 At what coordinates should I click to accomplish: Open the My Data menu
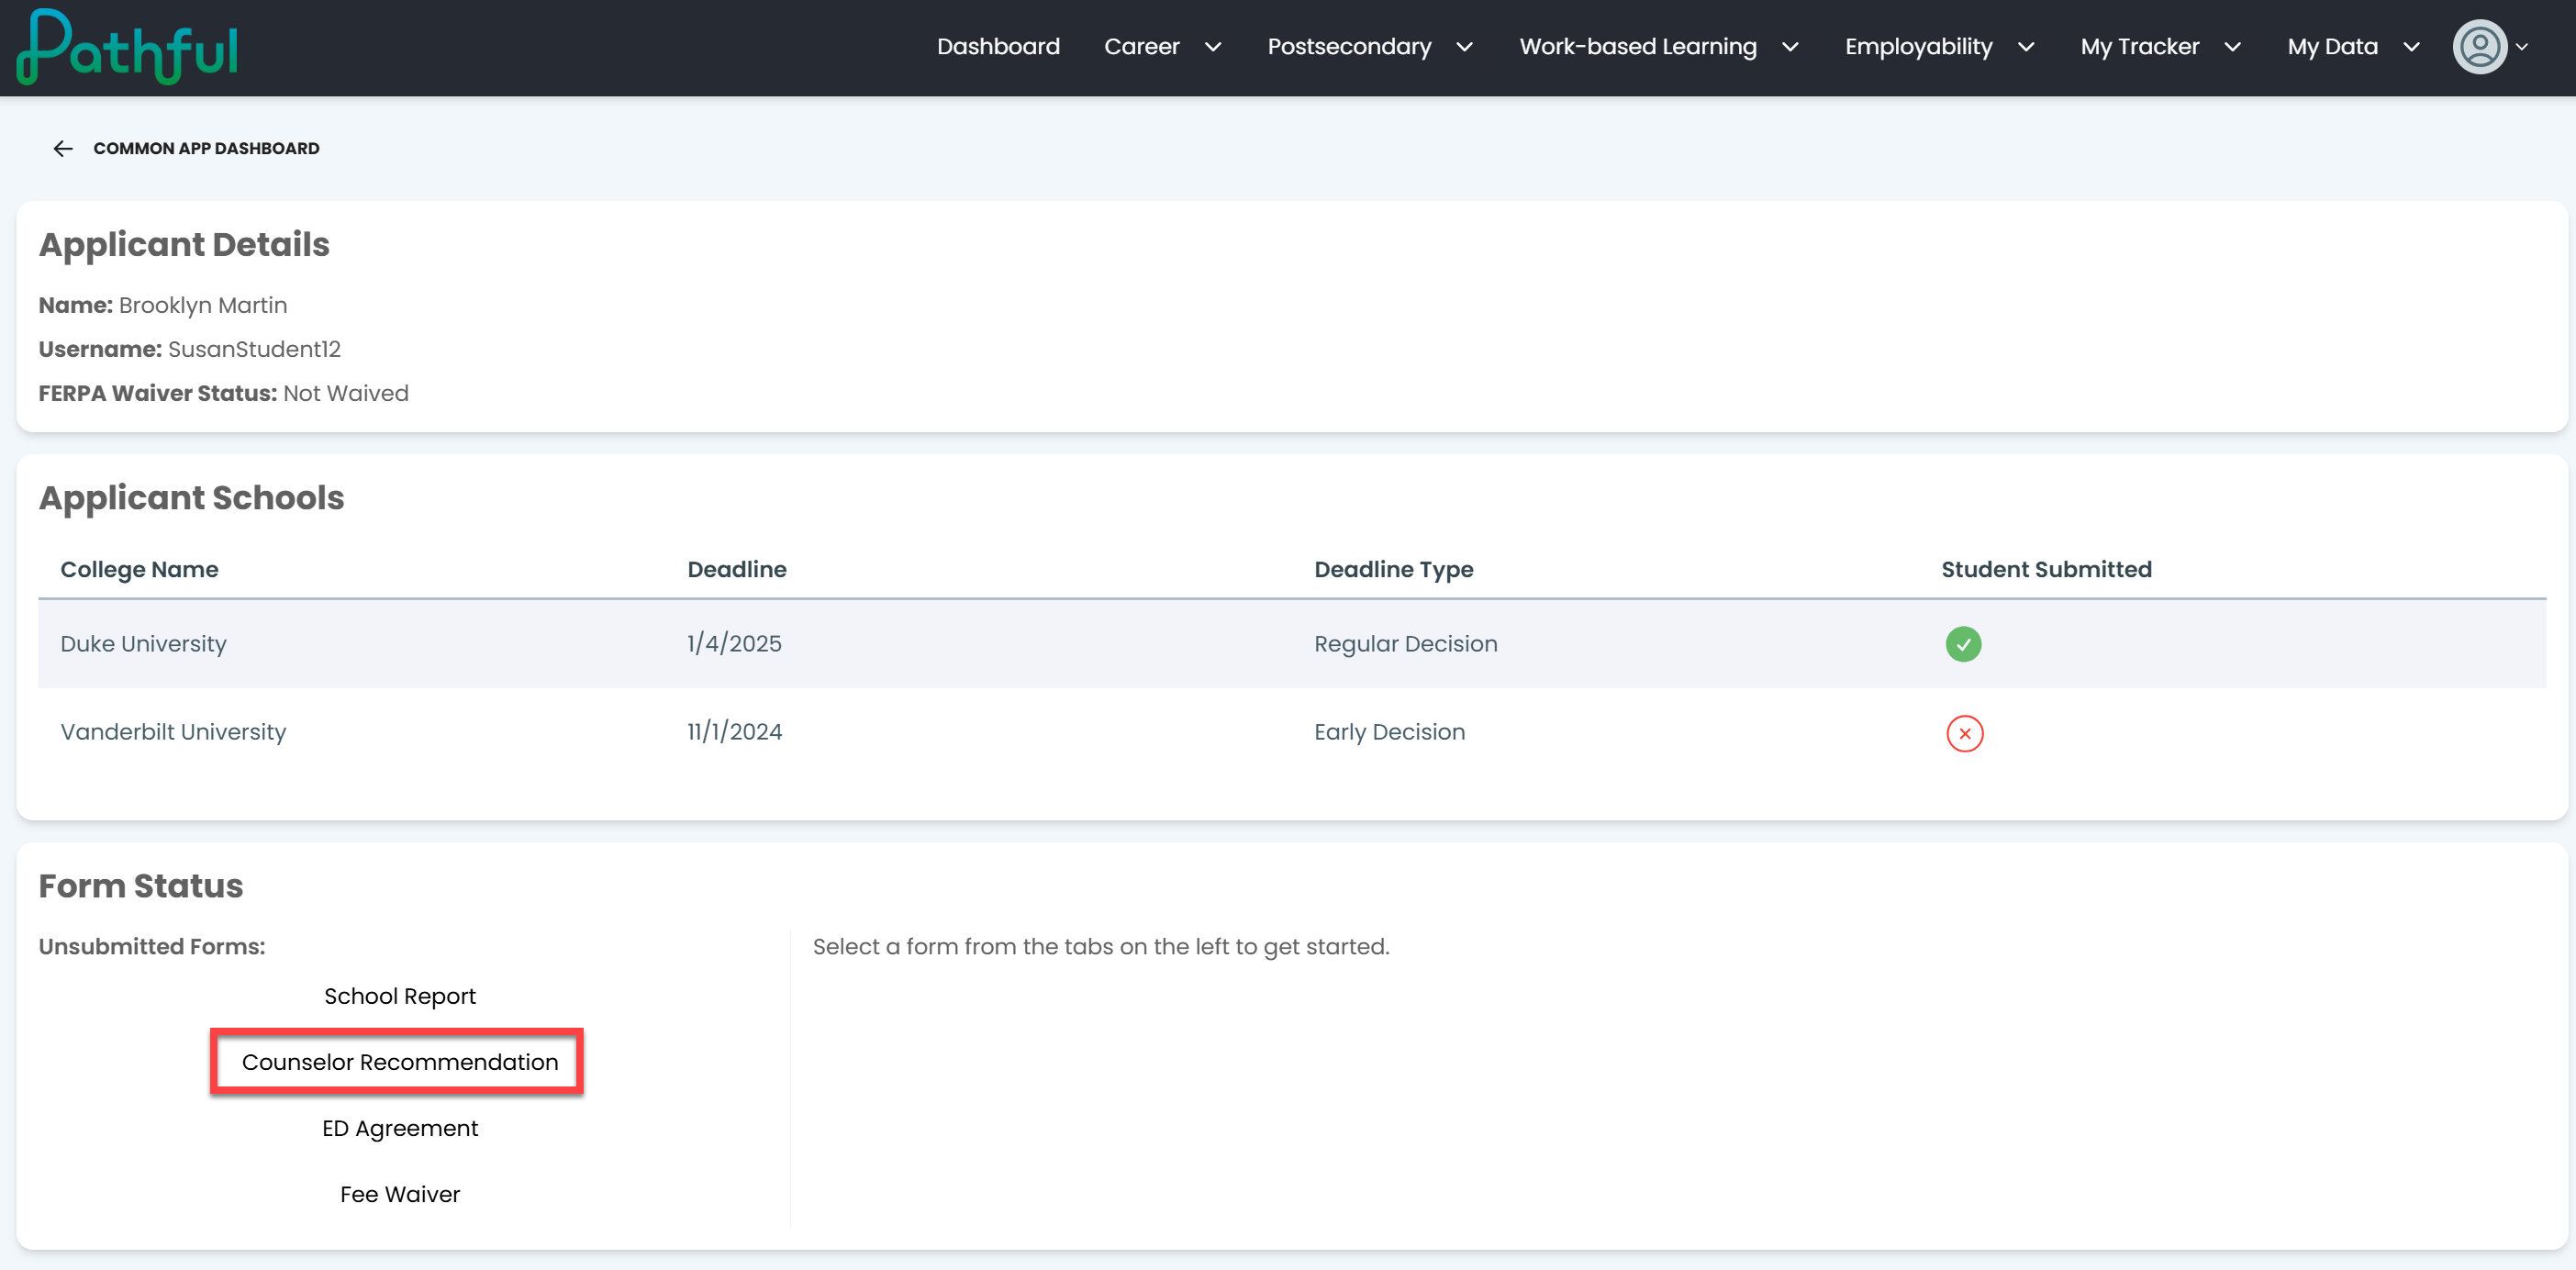[2332, 47]
